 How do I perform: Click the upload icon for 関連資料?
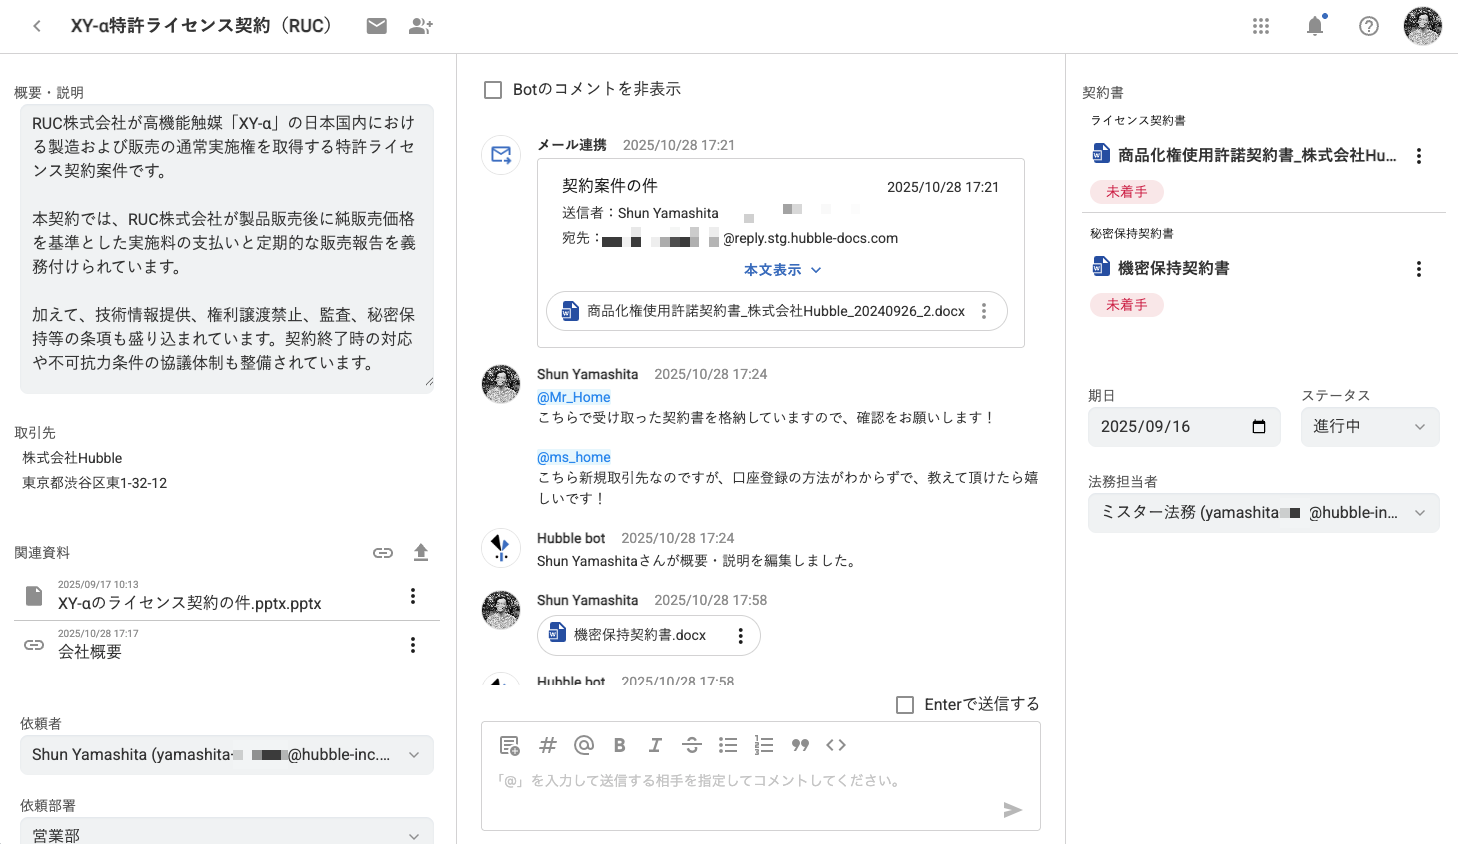[x=421, y=552]
